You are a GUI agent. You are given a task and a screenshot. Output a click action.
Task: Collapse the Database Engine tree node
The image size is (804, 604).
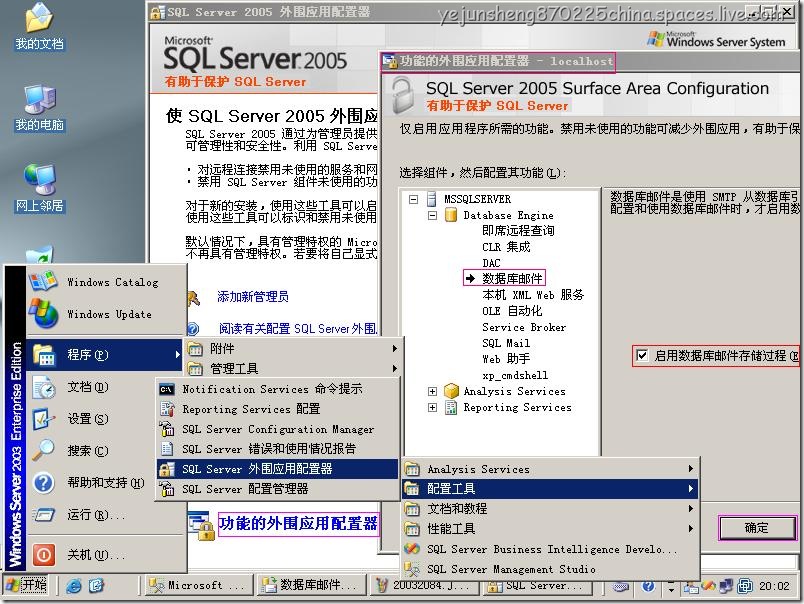432,215
